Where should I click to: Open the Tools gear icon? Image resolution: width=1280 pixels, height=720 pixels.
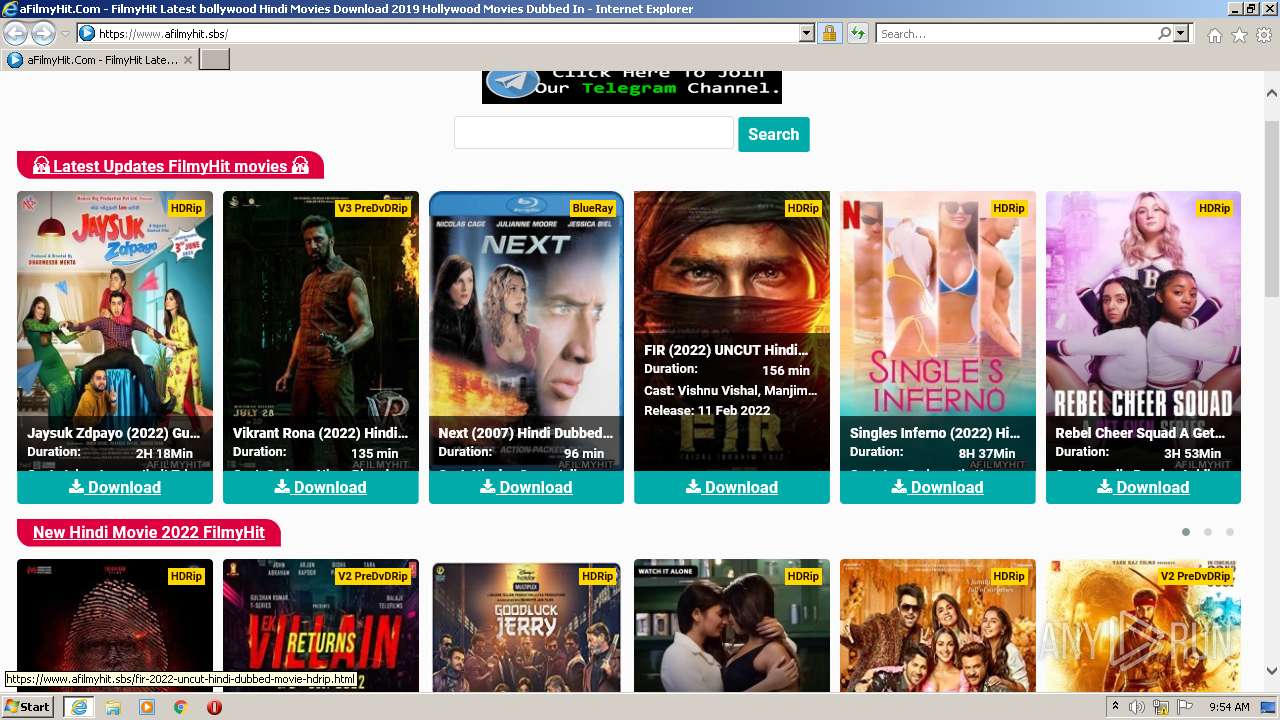(1264, 35)
